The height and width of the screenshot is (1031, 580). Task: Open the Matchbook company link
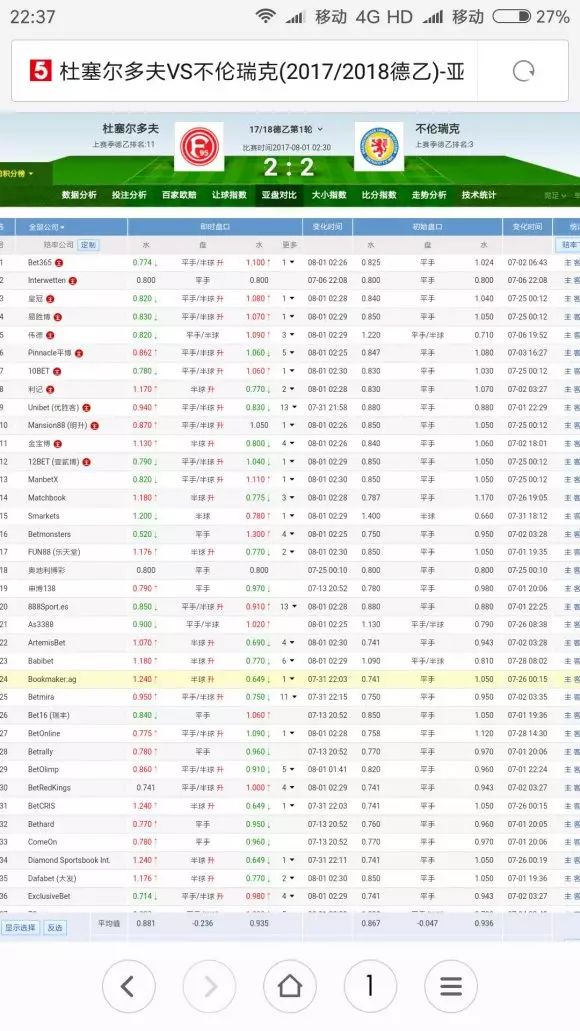(47, 498)
